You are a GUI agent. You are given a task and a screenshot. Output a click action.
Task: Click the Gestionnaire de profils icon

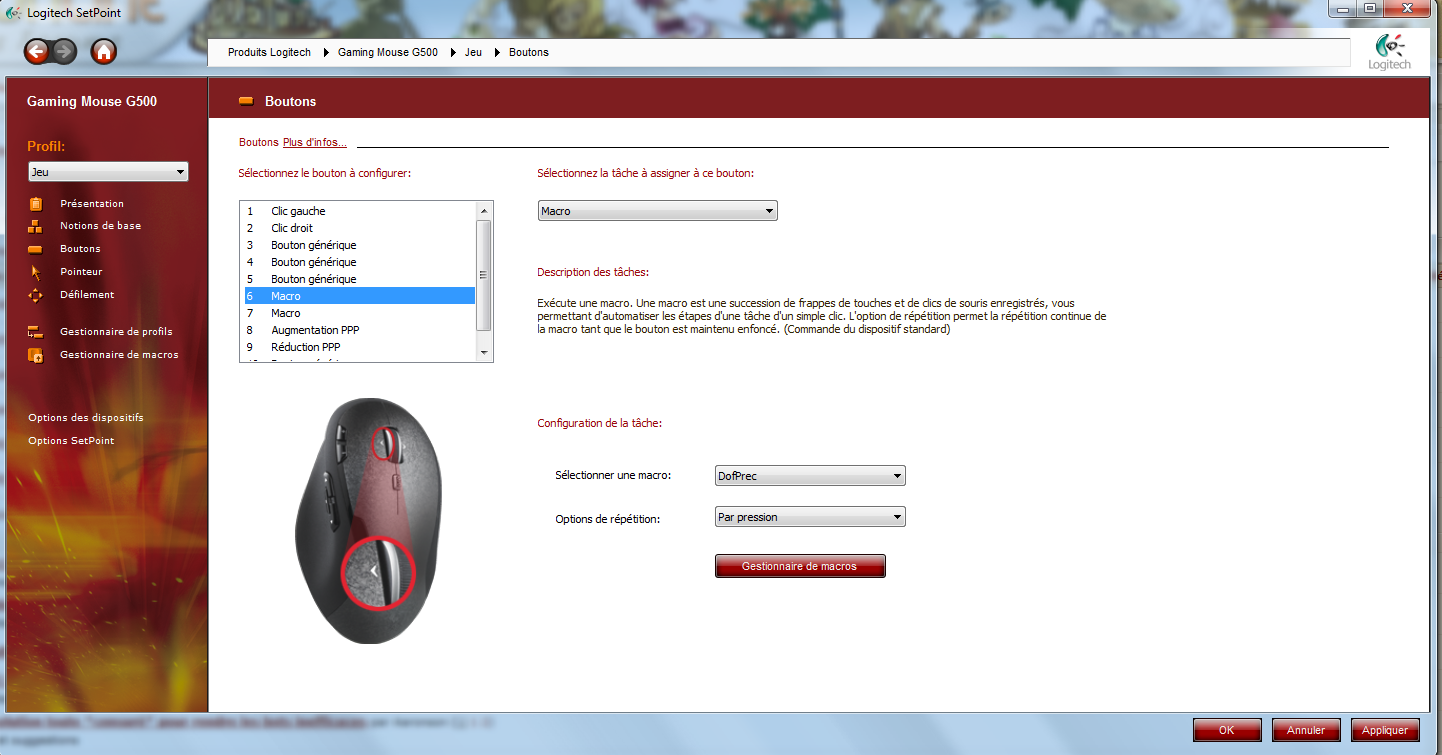[x=36, y=332]
